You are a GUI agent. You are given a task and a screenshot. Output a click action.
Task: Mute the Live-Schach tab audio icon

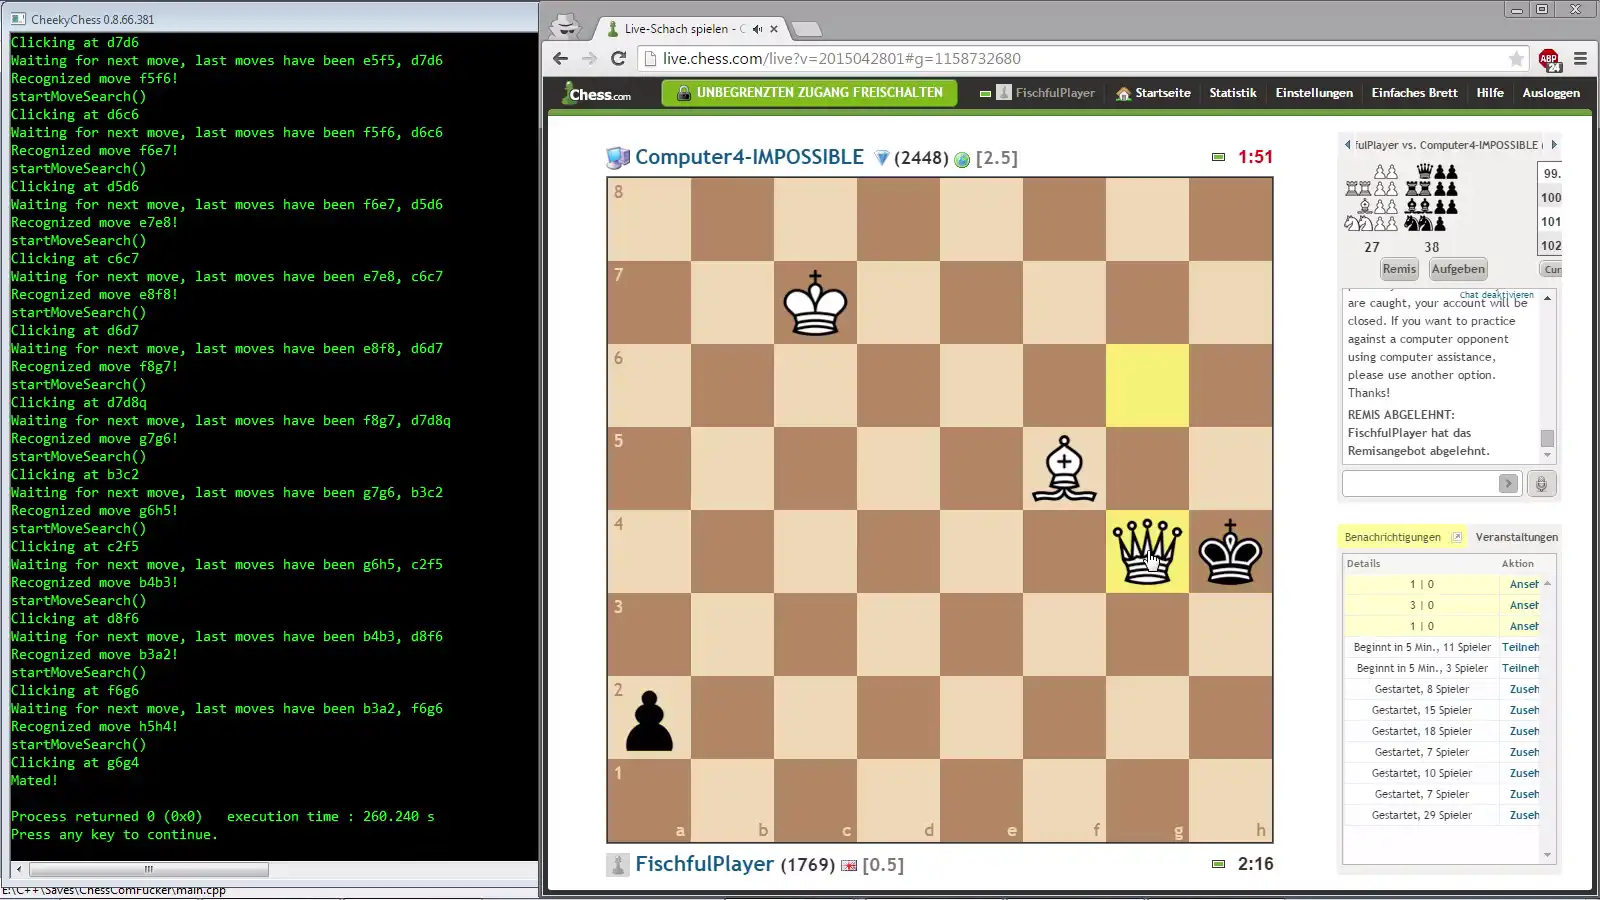click(757, 29)
